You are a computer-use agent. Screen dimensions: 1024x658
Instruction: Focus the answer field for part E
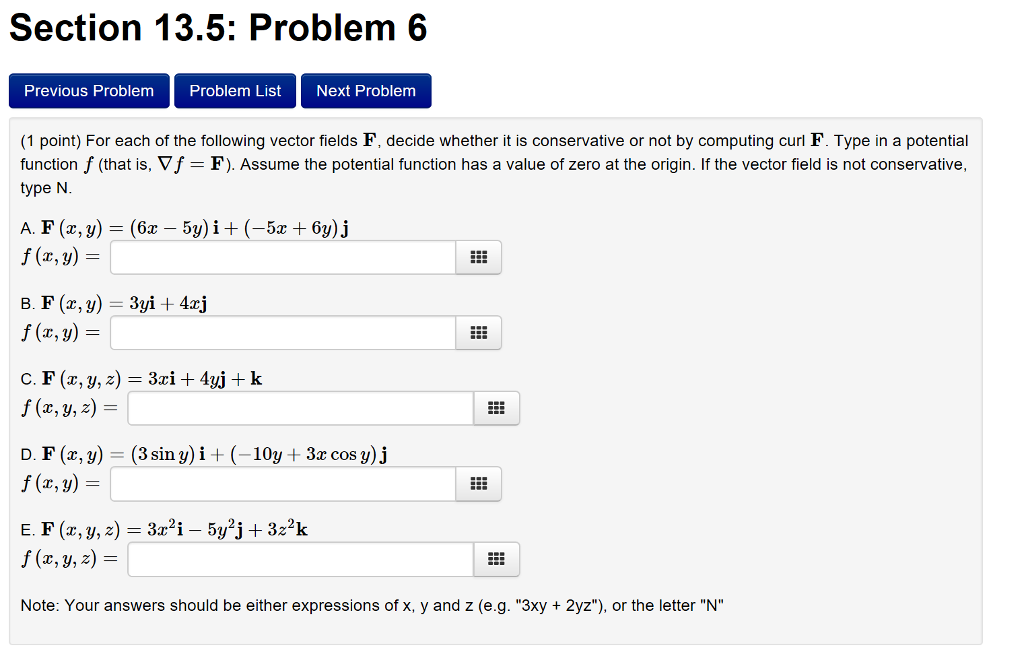[x=300, y=559]
